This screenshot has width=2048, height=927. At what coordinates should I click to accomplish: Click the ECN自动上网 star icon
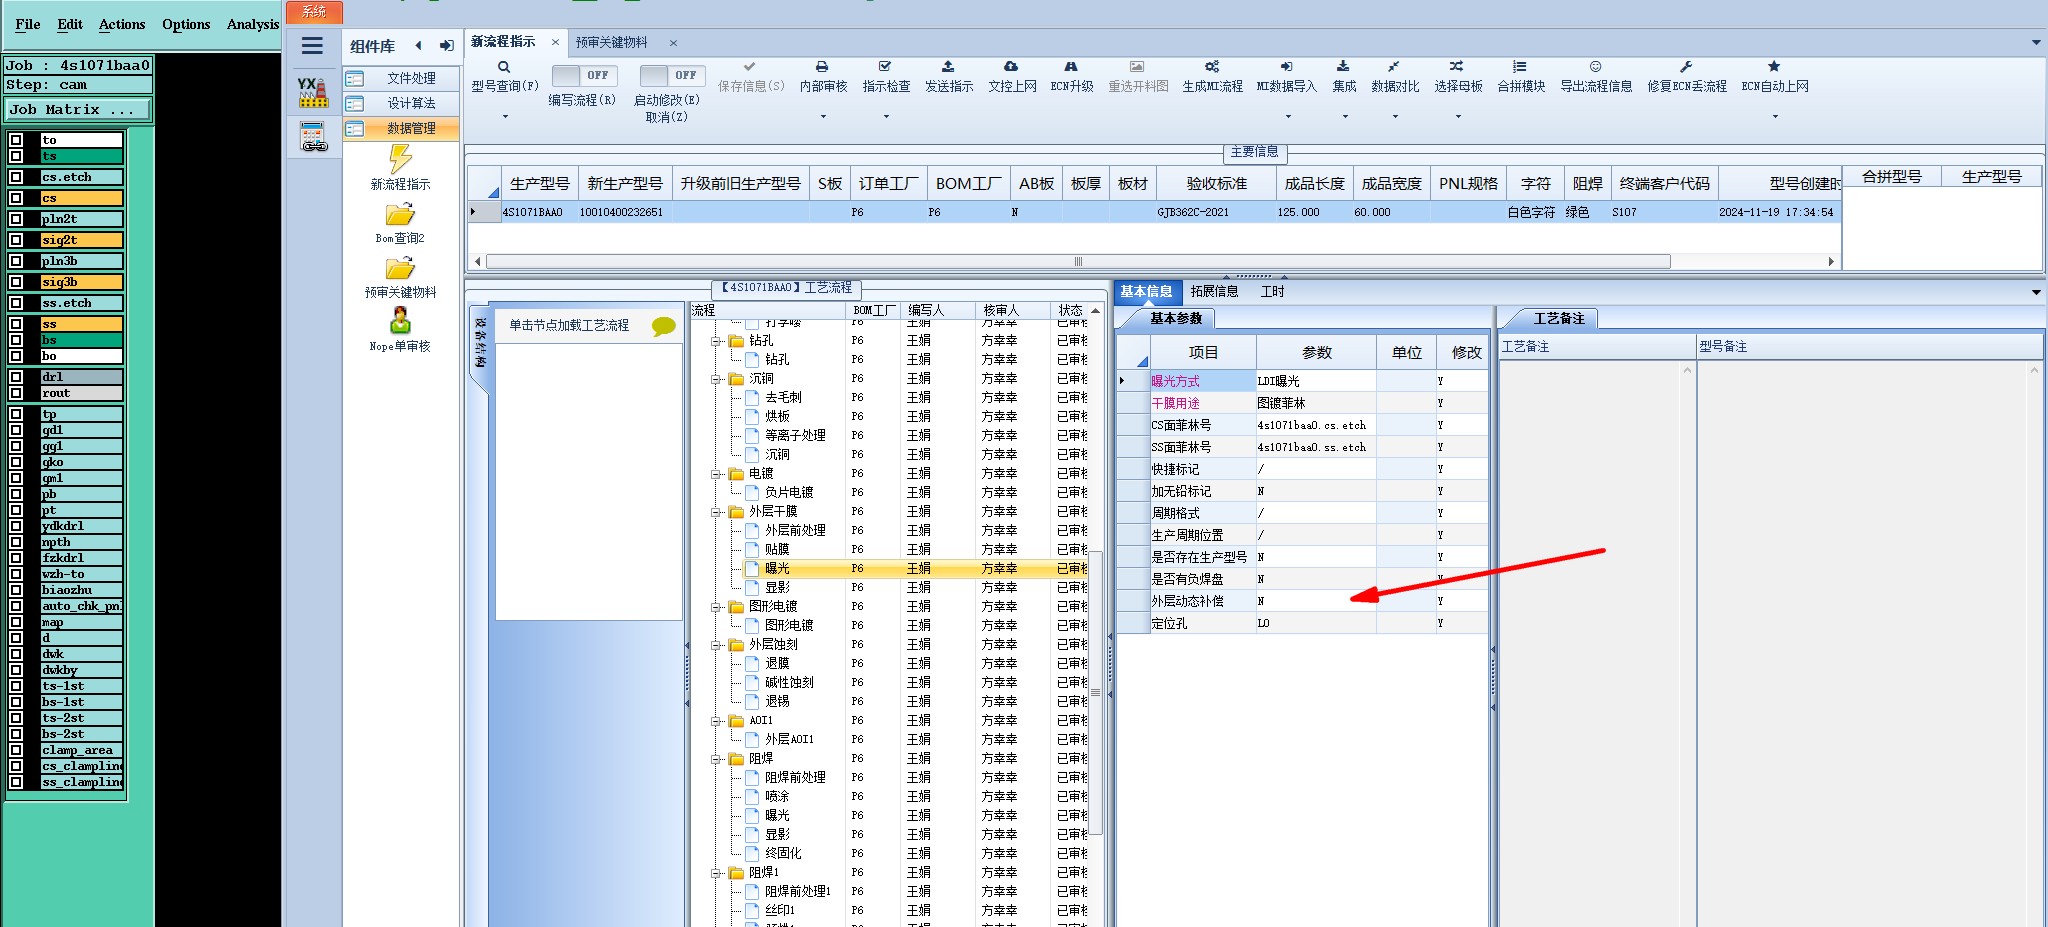tap(1774, 67)
